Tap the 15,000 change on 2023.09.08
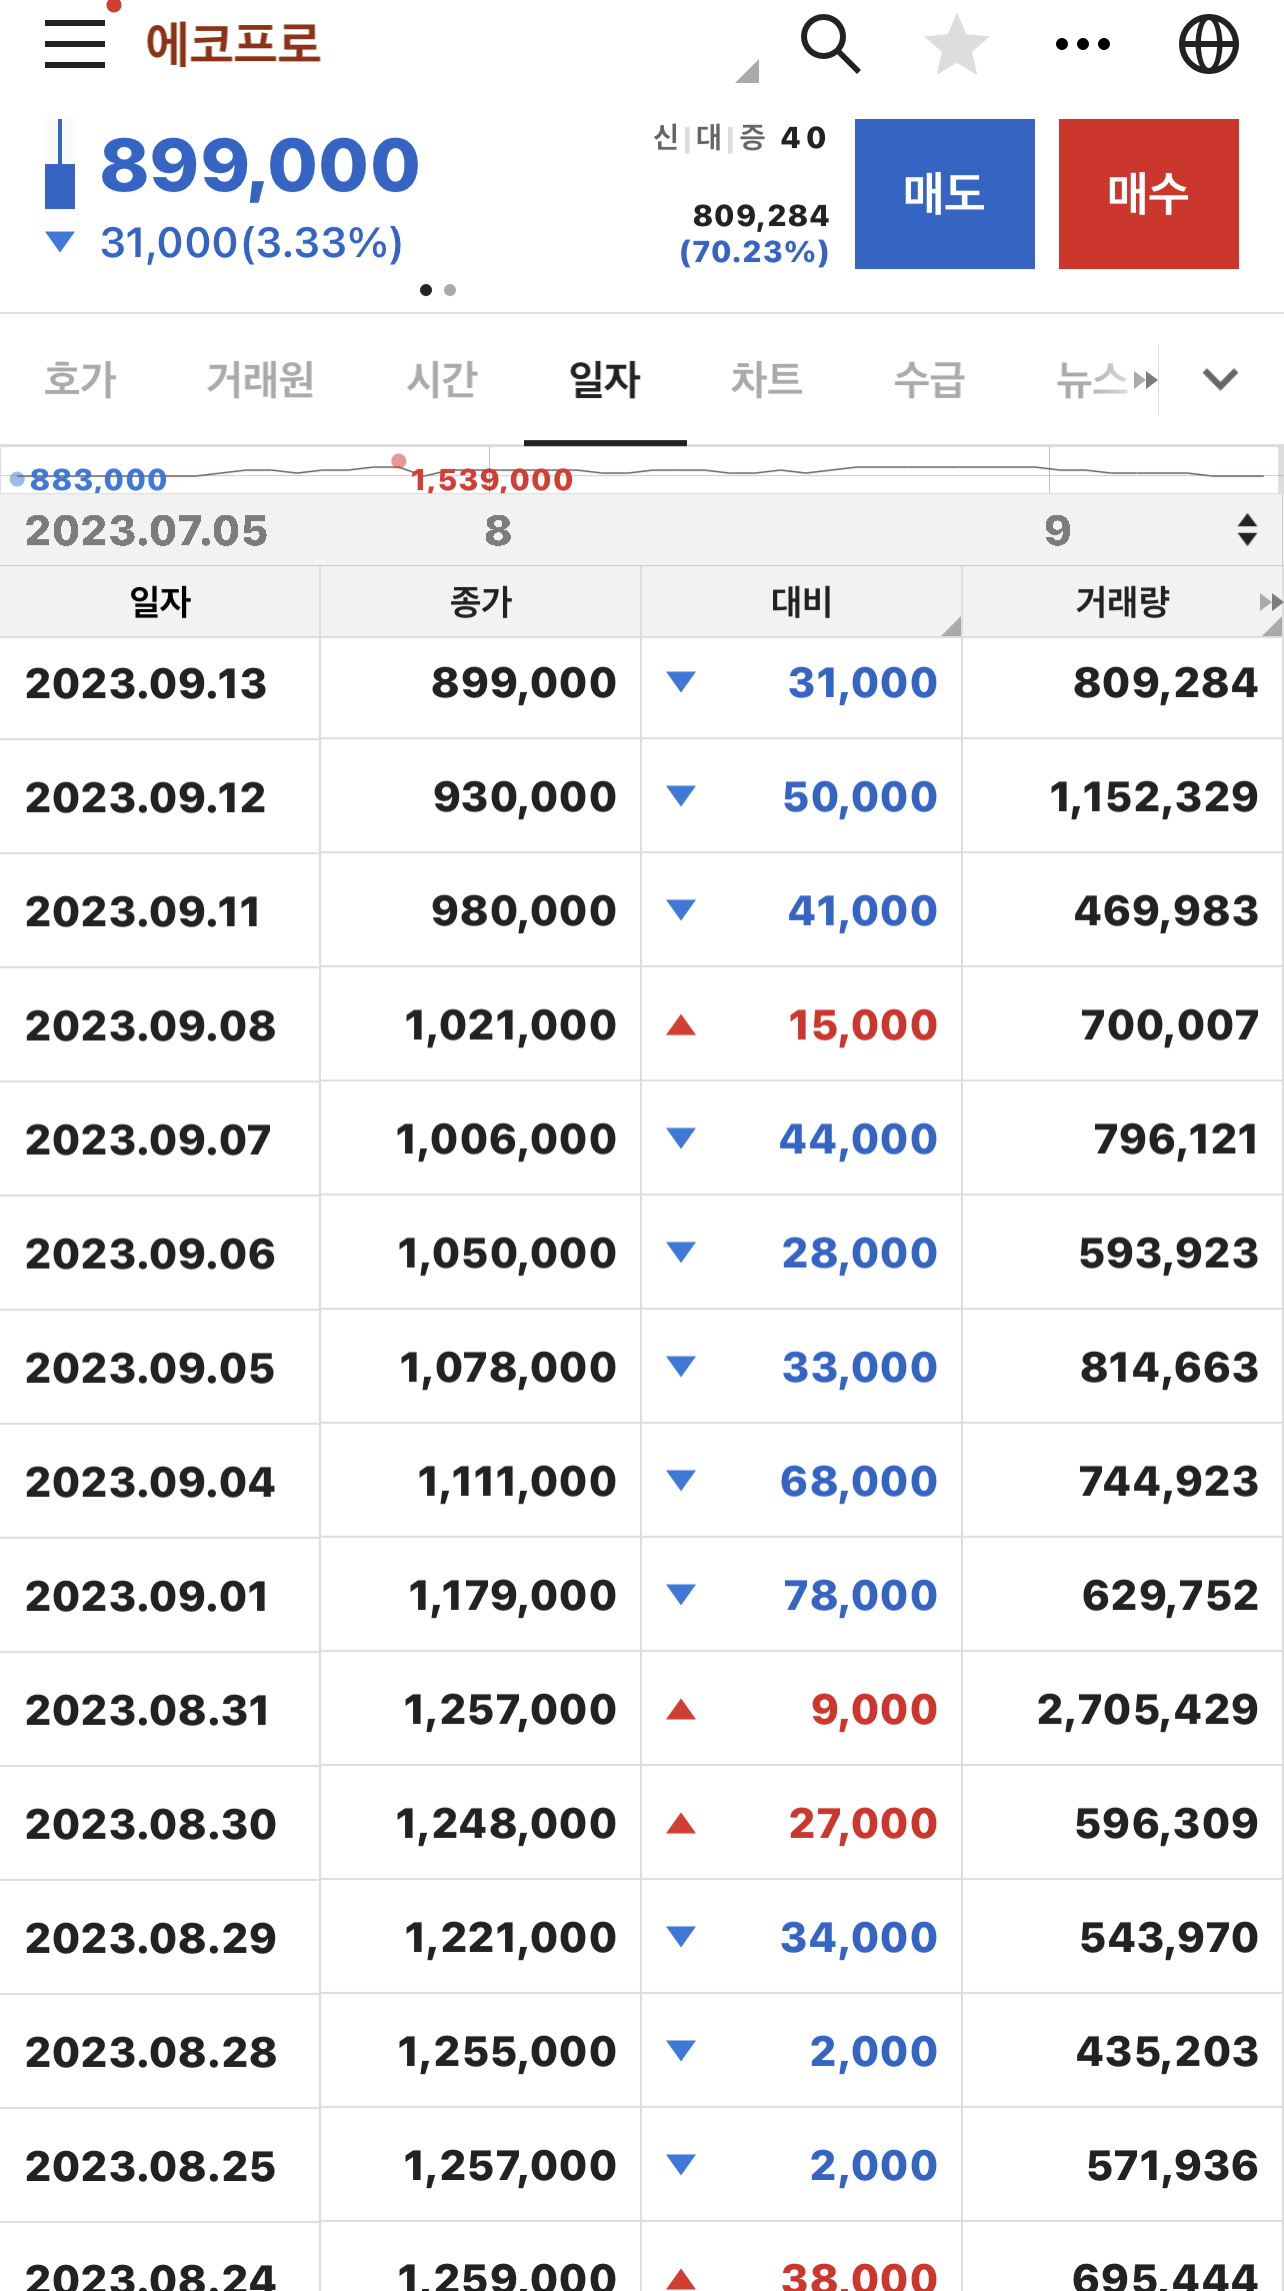Viewport: 1284px width, 2291px height. tap(862, 1025)
